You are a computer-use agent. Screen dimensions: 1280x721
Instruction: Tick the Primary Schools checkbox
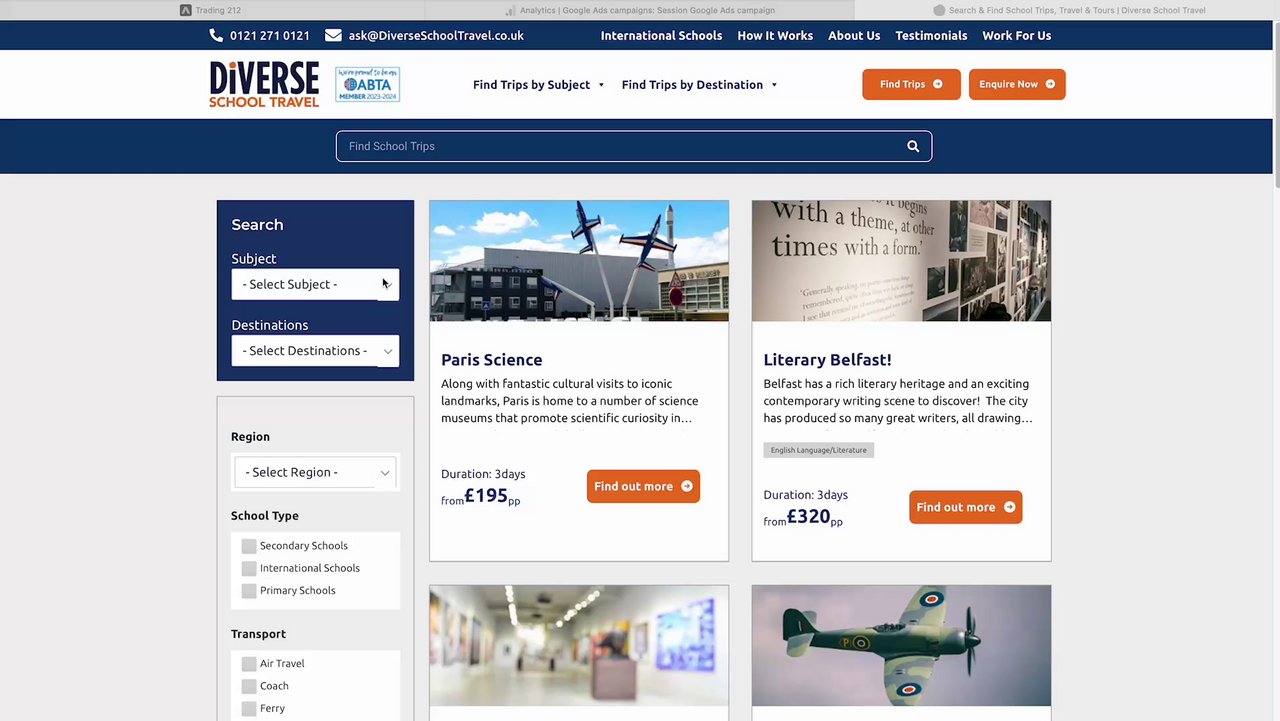click(x=249, y=591)
